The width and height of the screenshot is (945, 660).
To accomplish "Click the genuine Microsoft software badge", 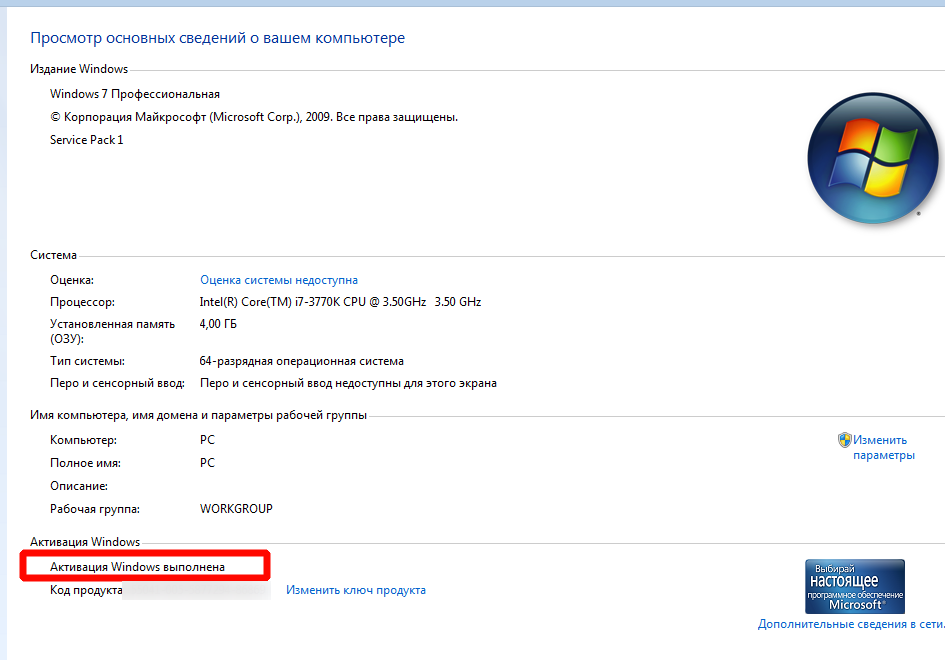I will 855,586.
